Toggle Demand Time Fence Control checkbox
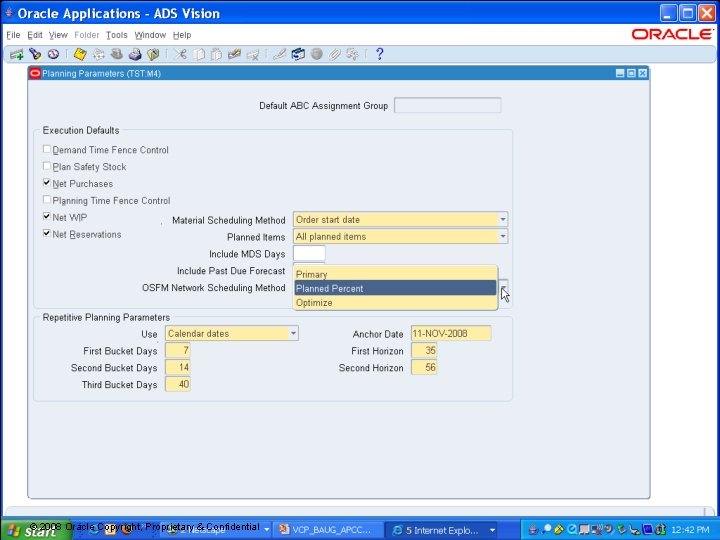 tap(46, 149)
